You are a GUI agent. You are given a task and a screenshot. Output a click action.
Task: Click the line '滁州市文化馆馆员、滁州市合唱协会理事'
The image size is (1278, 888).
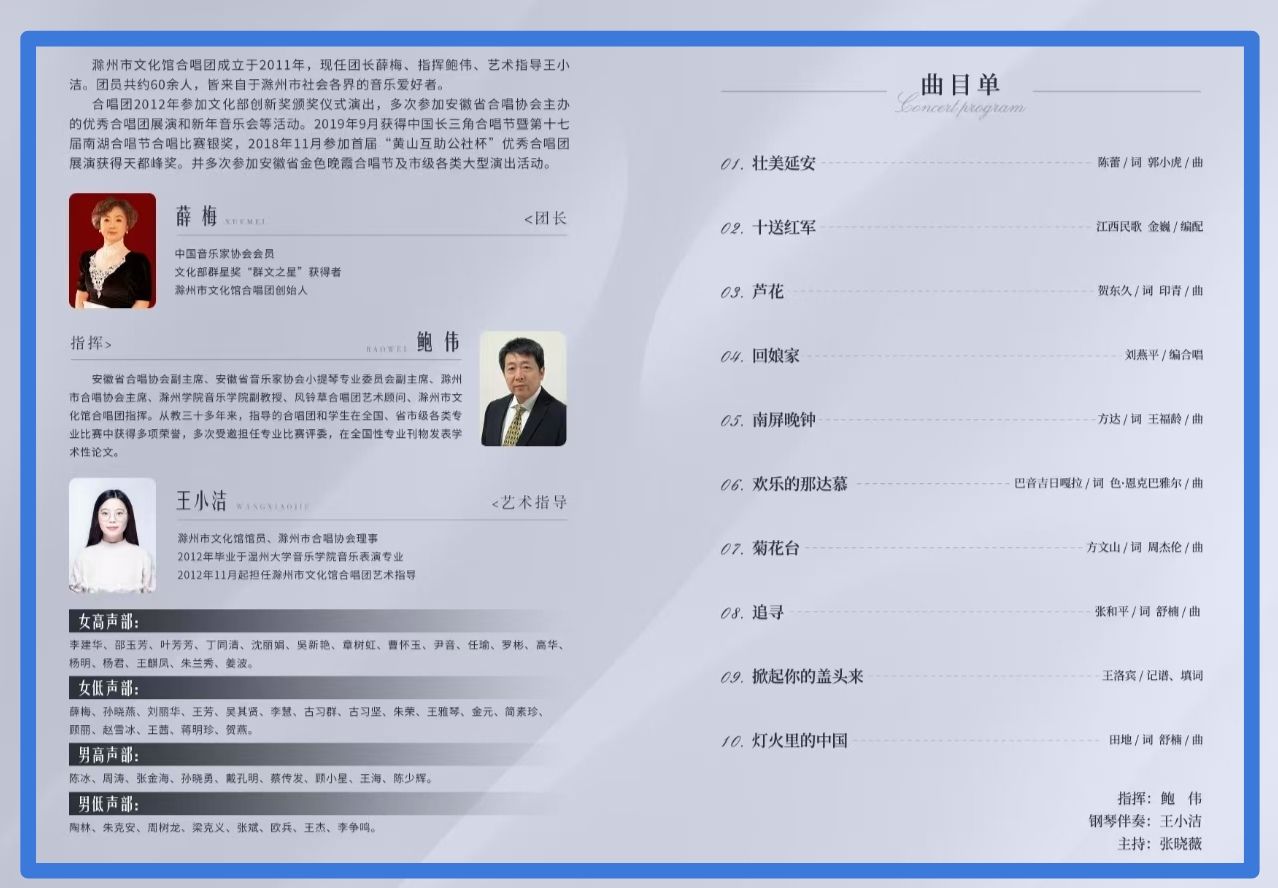tap(278, 538)
